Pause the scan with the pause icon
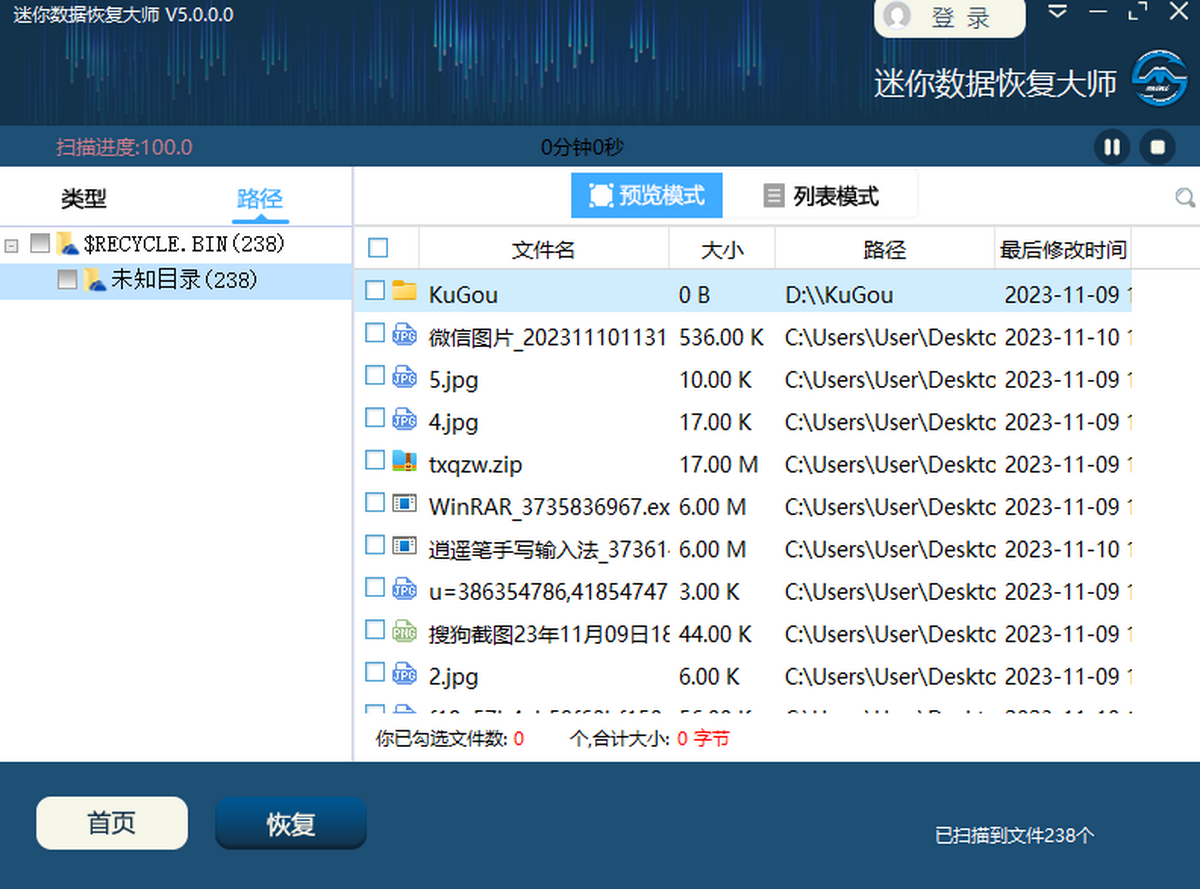The image size is (1200, 889). [1112, 148]
